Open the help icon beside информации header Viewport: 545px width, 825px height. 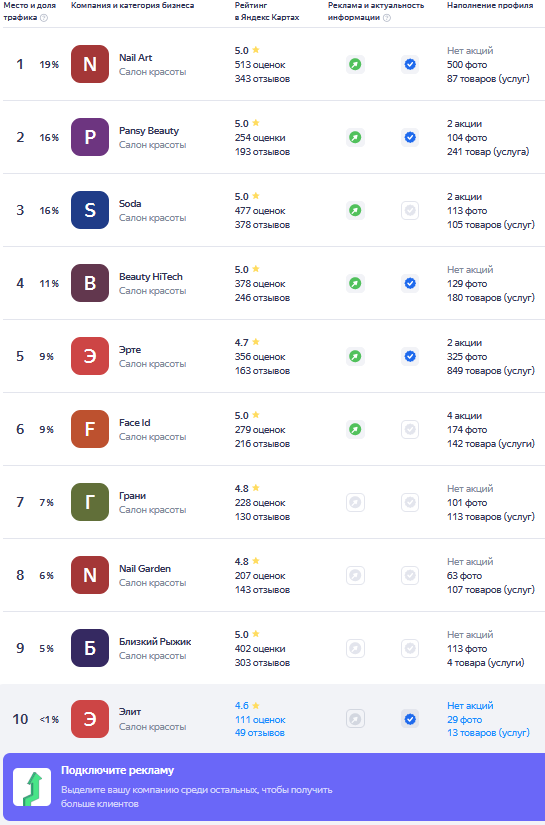tap(387, 17)
